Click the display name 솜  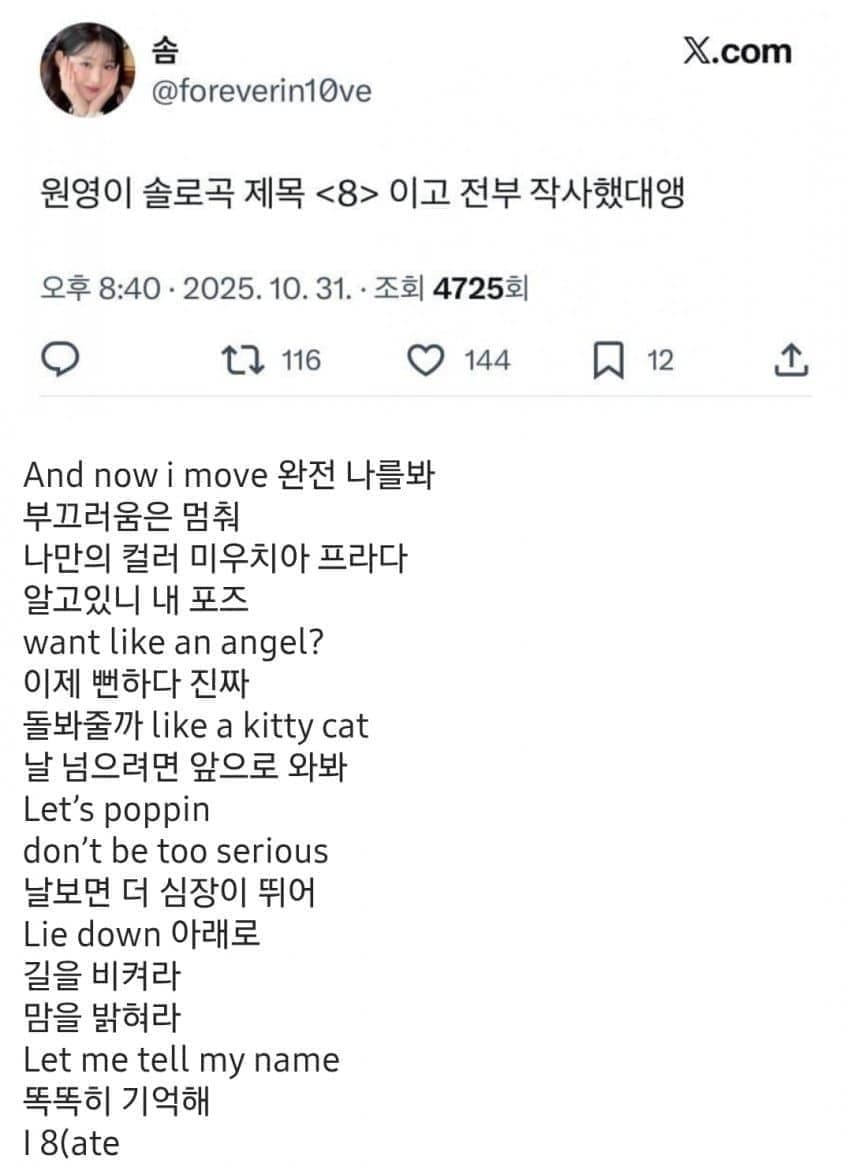tap(167, 48)
